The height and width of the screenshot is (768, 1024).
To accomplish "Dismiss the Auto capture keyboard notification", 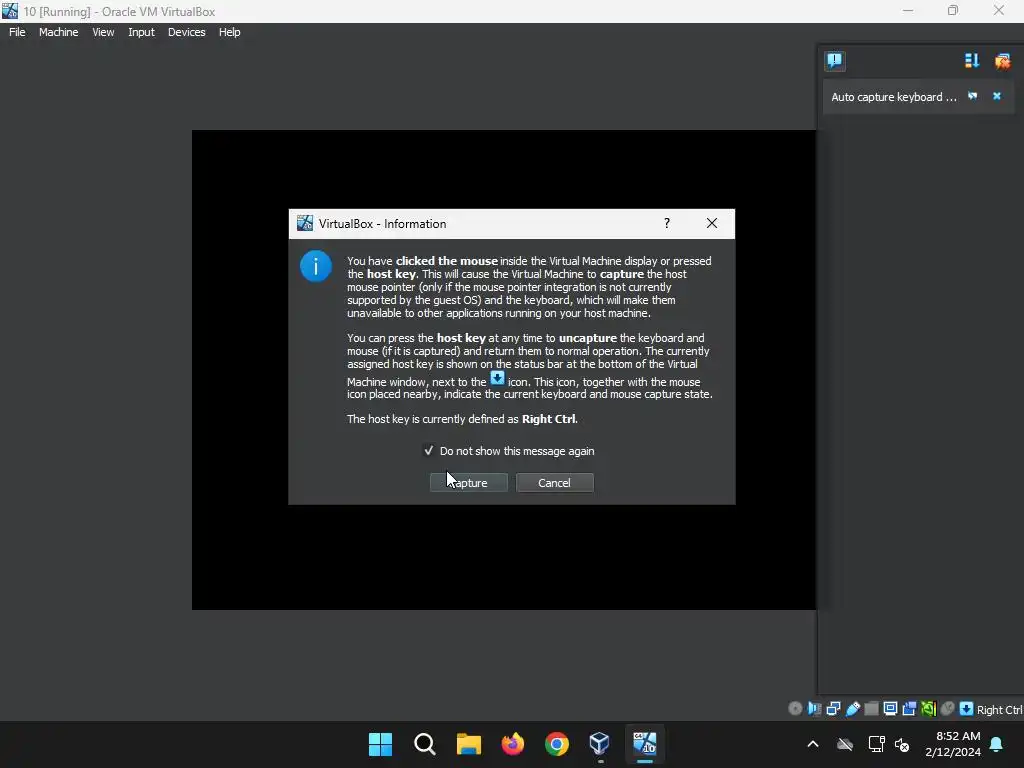I will pos(997,96).
